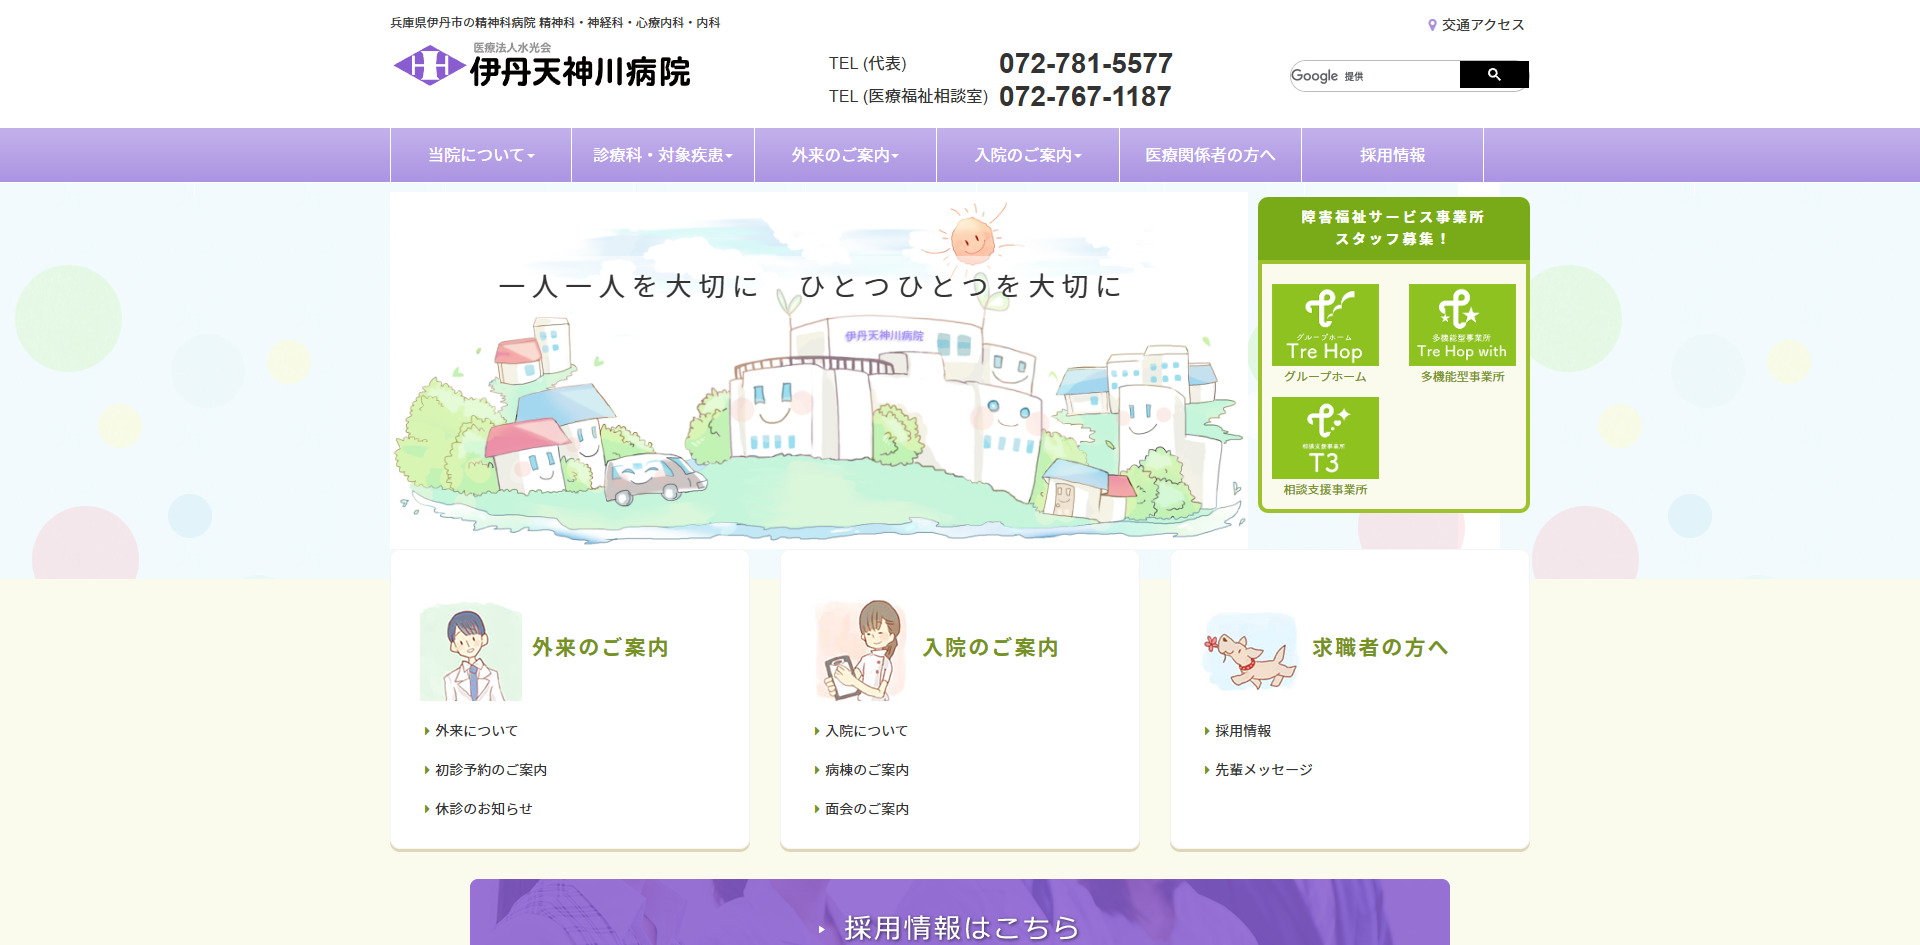Open the Tre Hop group home icon
Screen dimensions: 1920x945
click(x=1325, y=325)
